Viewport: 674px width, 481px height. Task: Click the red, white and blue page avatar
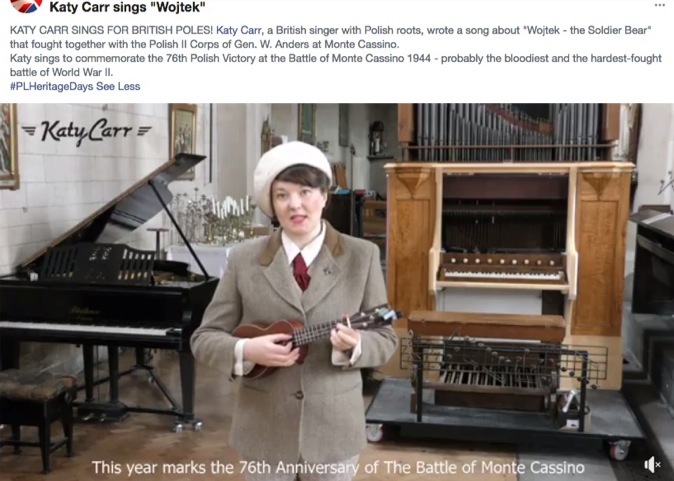[26, 5]
